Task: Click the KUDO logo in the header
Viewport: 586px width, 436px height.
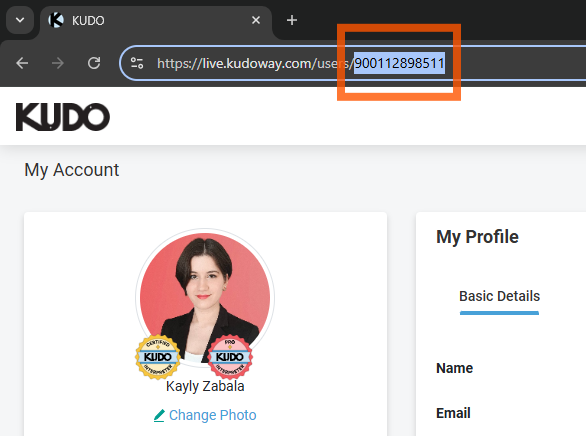Action: (x=63, y=117)
